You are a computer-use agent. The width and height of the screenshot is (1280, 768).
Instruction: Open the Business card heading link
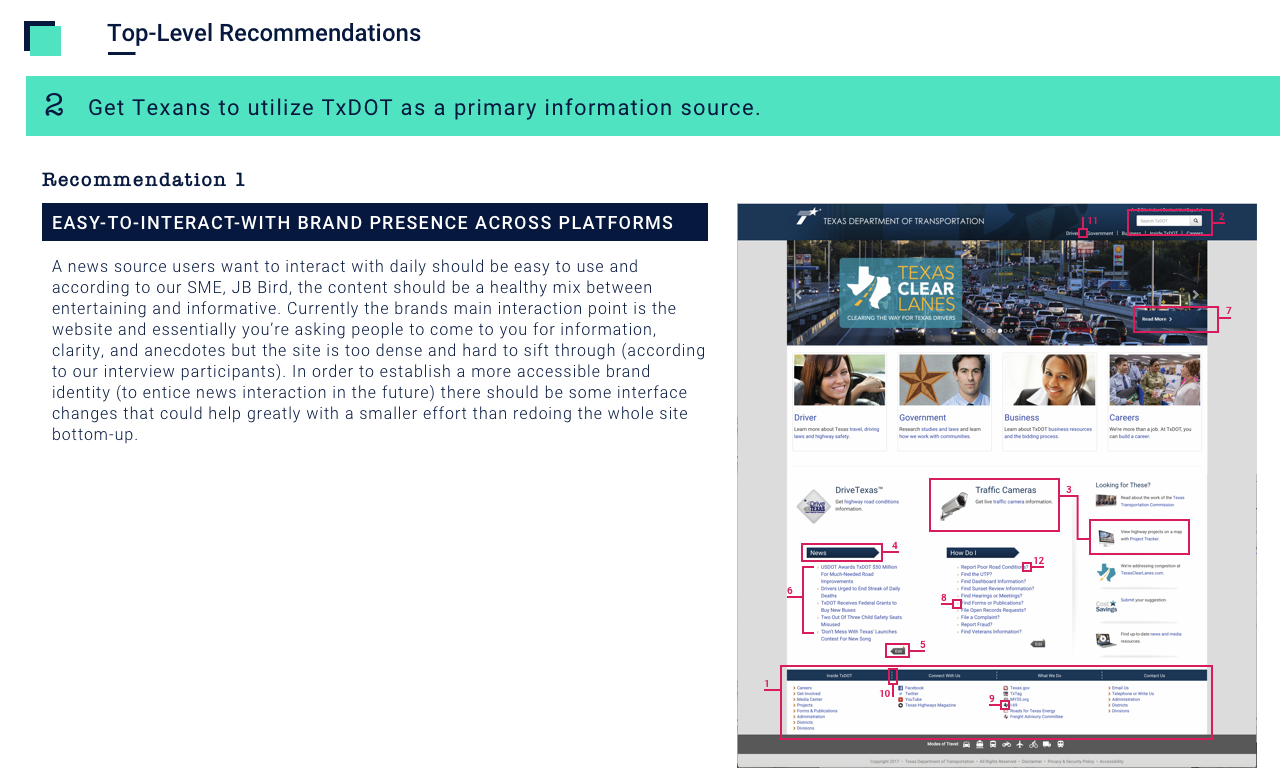[x=1021, y=418]
